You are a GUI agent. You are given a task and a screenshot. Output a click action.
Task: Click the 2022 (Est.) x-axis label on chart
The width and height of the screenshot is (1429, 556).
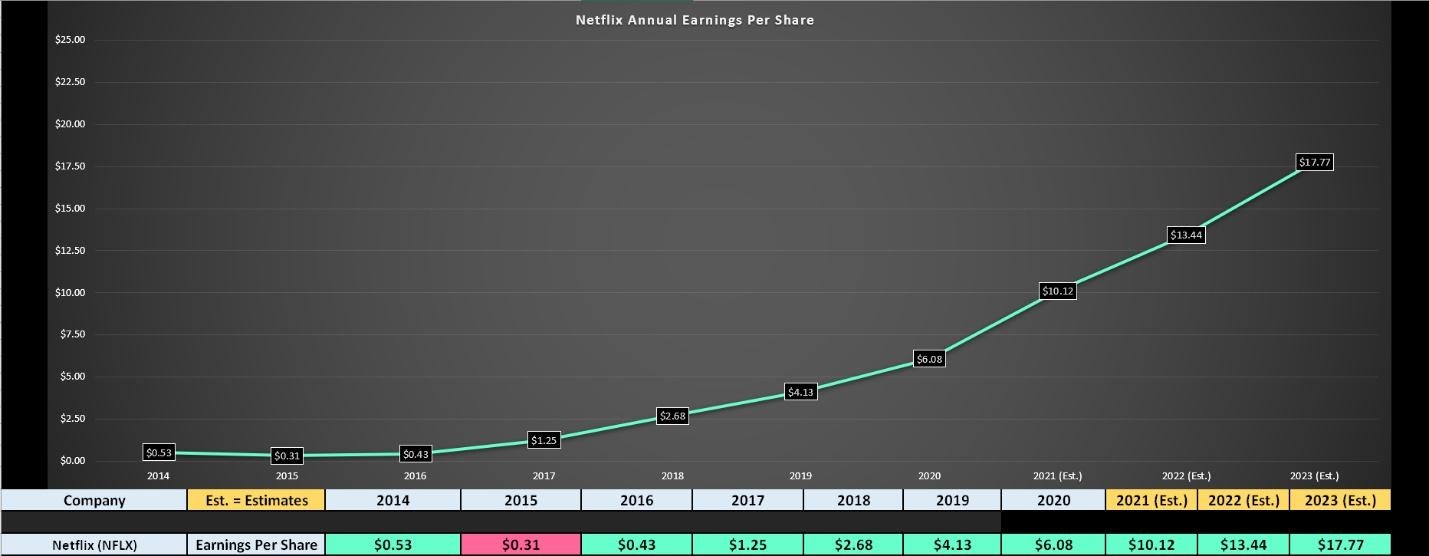coord(1186,476)
